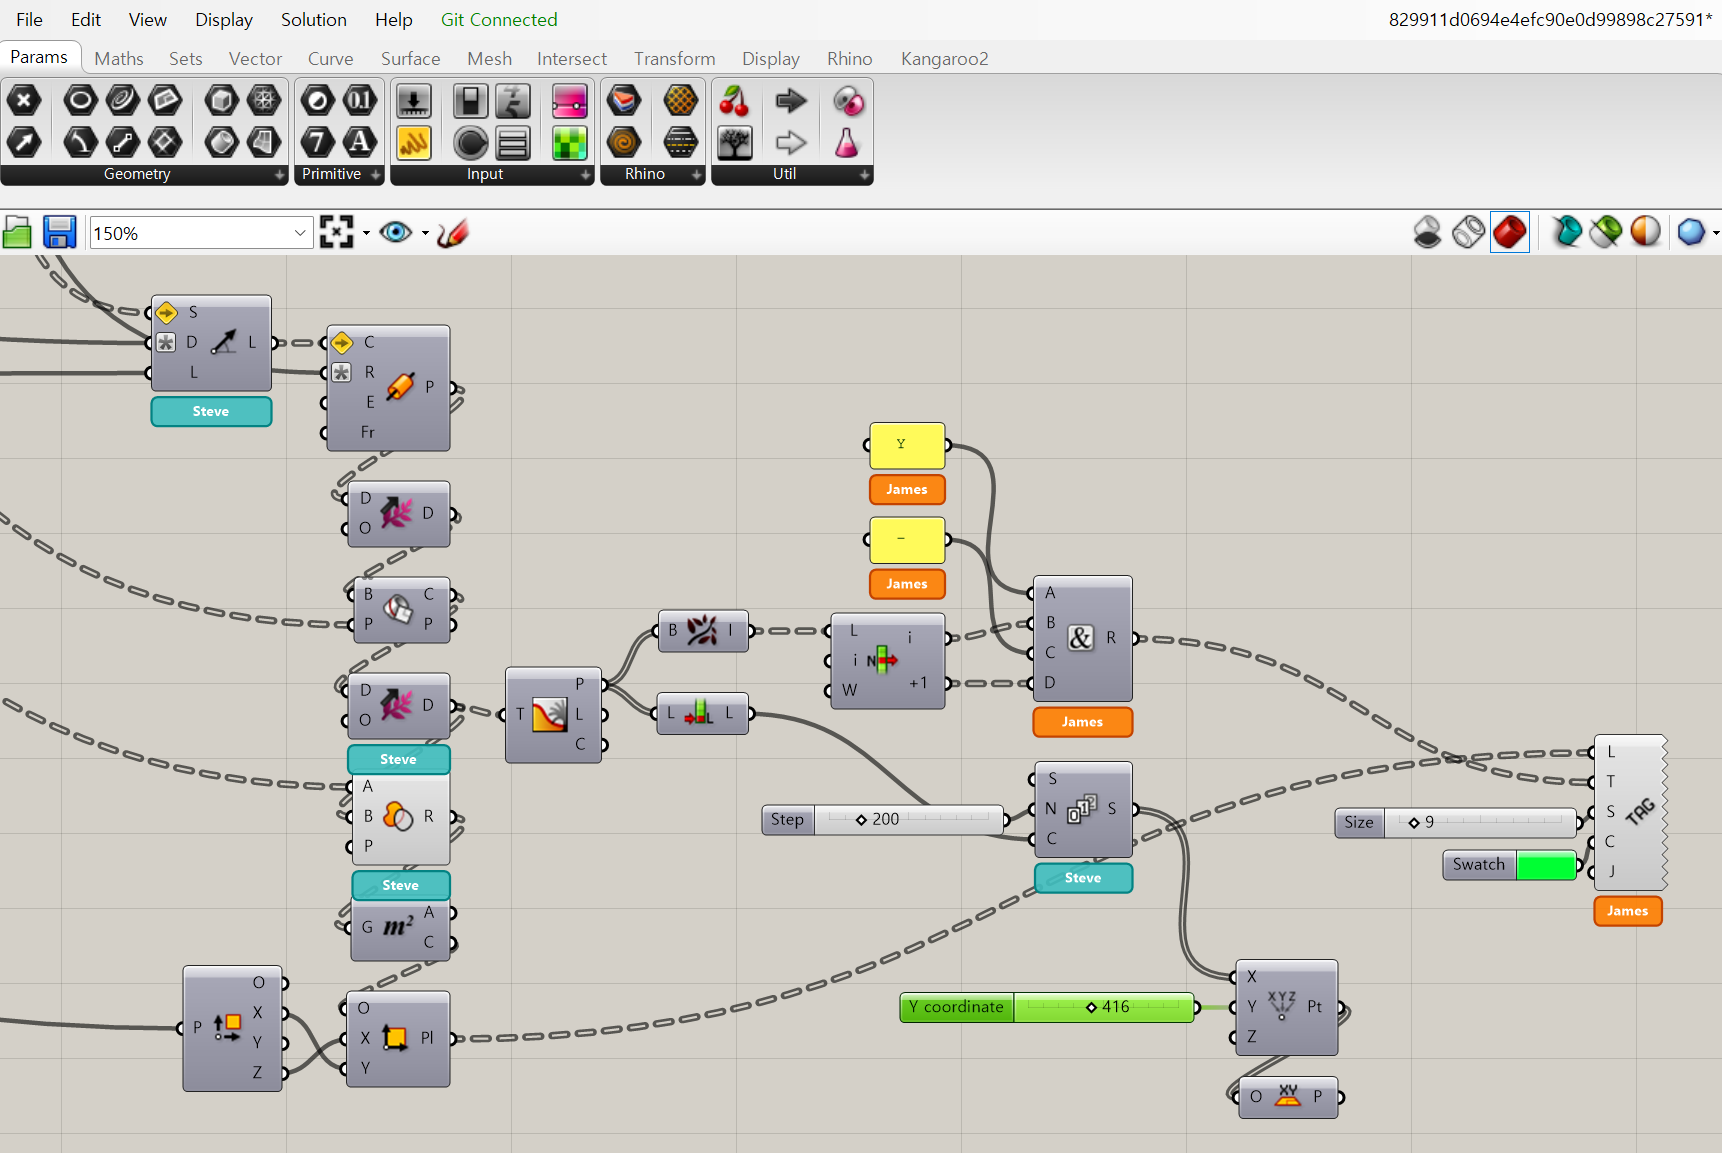The height and width of the screenshot is (1153, 1722).
Task: Click the green Swatch color
Action: (x=1546, y=865)
